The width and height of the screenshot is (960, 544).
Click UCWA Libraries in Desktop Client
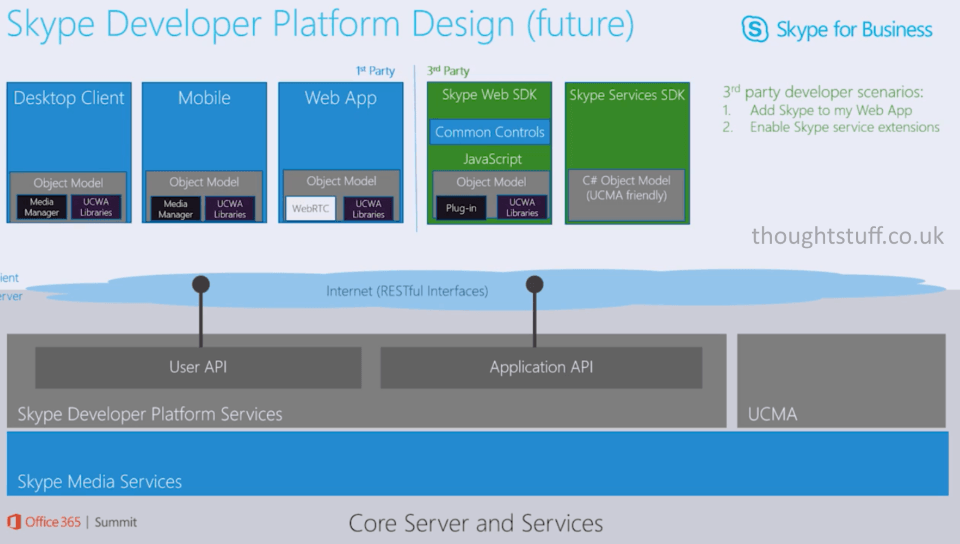pyautogui.click(x=96, y=207)
